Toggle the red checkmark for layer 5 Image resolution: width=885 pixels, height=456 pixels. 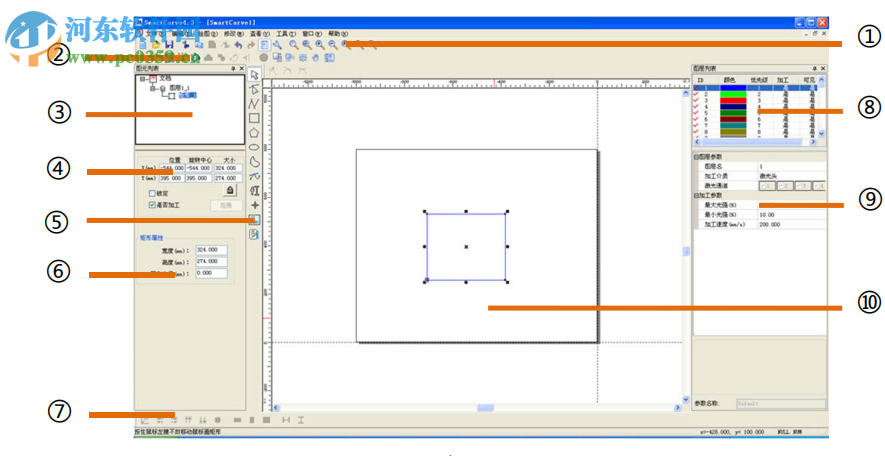point(697,113)
